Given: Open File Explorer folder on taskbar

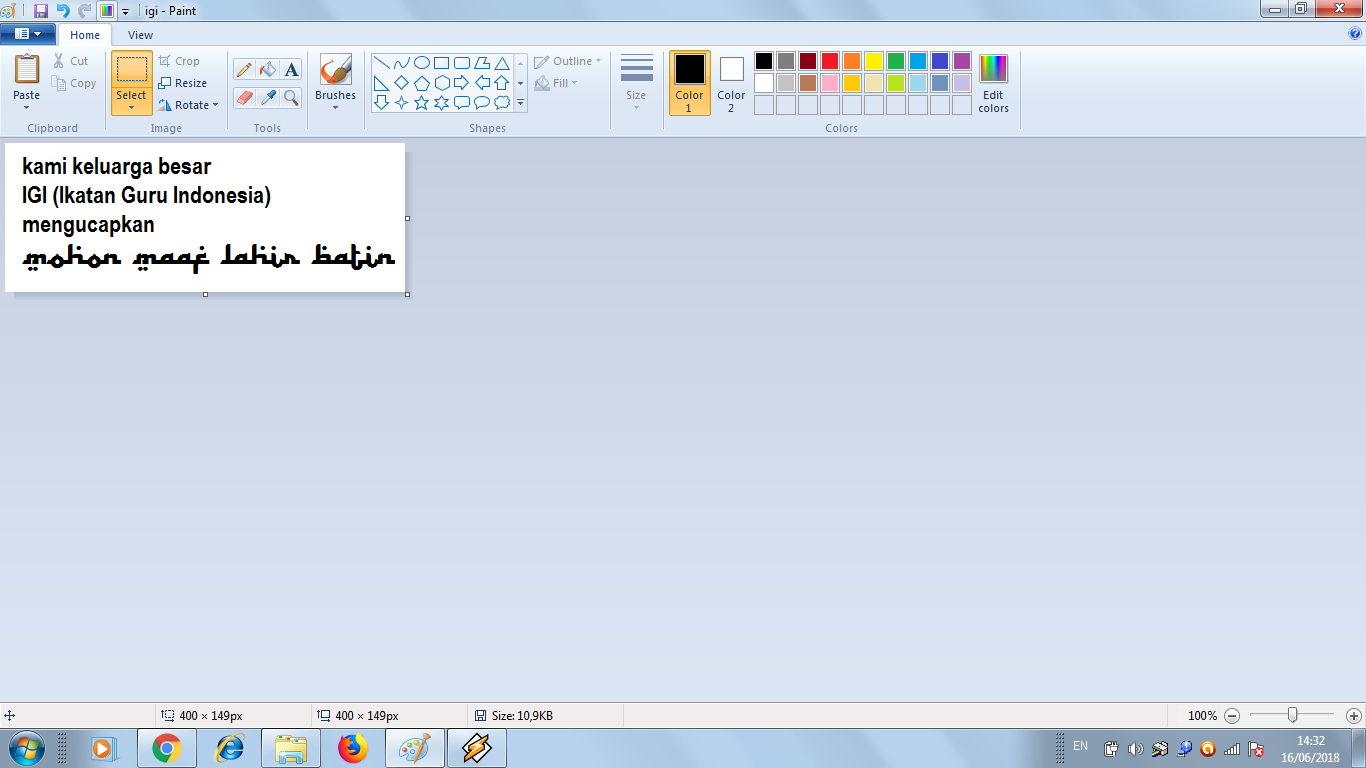Looking at the screenshot, I should pos(291,748).
